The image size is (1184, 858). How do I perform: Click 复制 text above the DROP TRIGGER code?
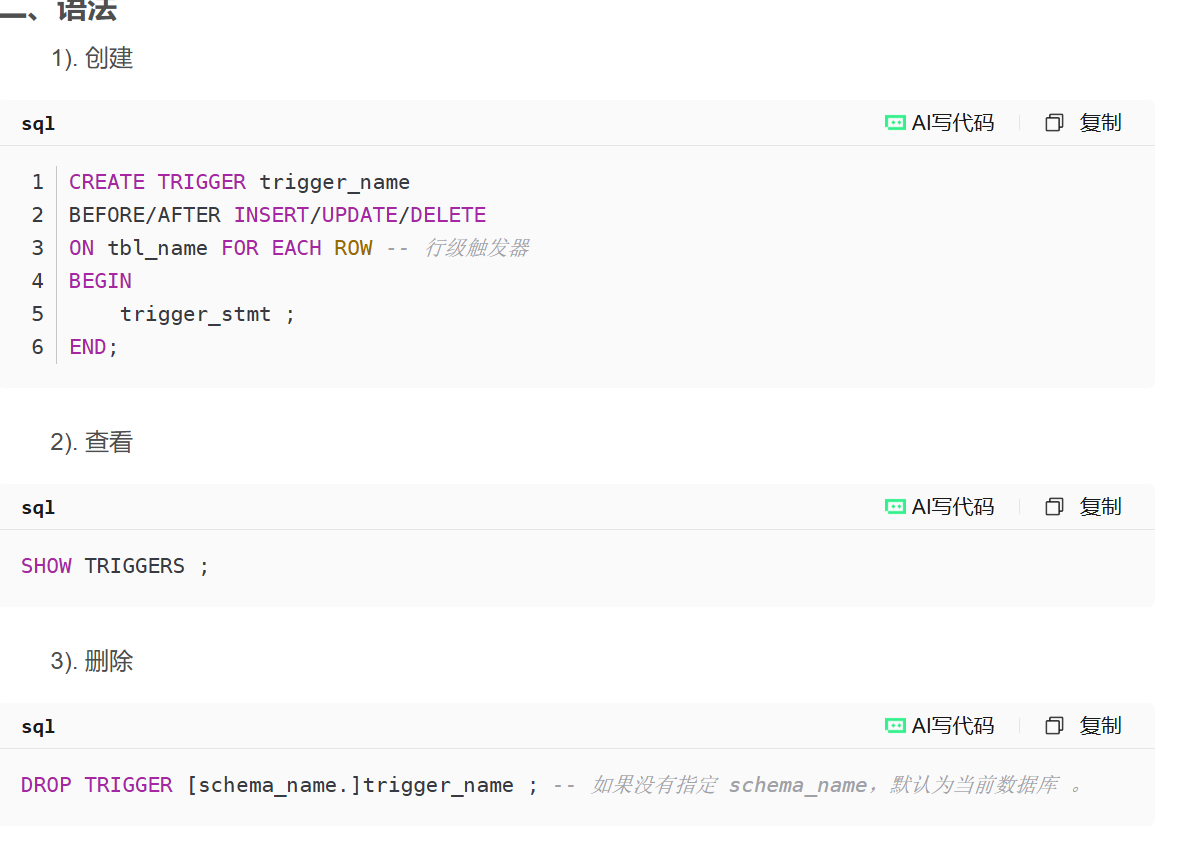click(1100, 725)
